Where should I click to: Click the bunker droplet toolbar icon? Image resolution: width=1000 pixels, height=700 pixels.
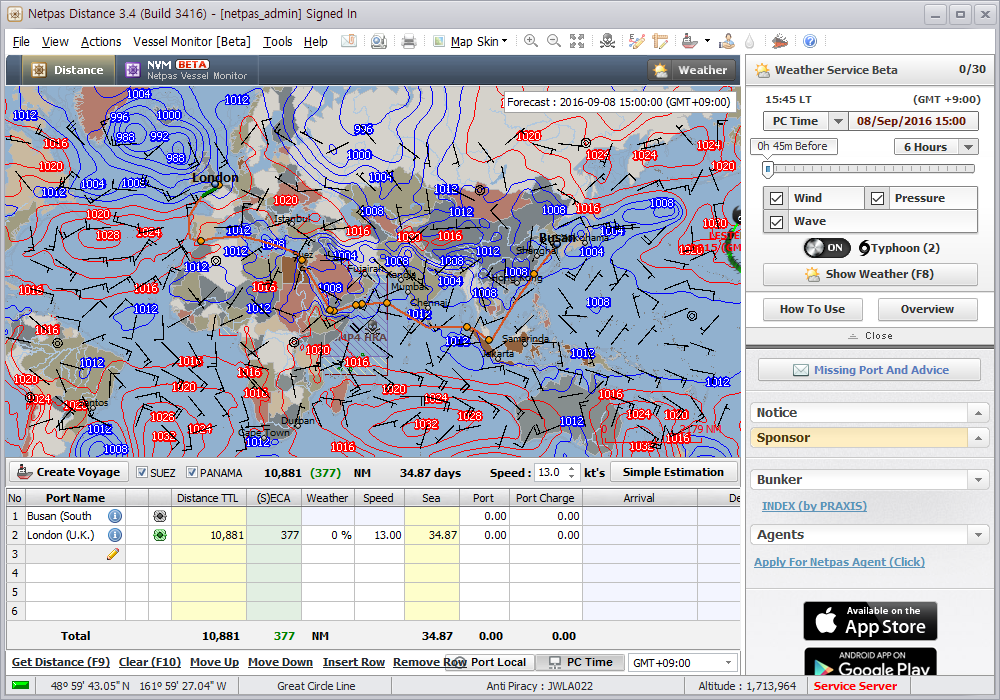pyautogui.click(x=749, y=41)
